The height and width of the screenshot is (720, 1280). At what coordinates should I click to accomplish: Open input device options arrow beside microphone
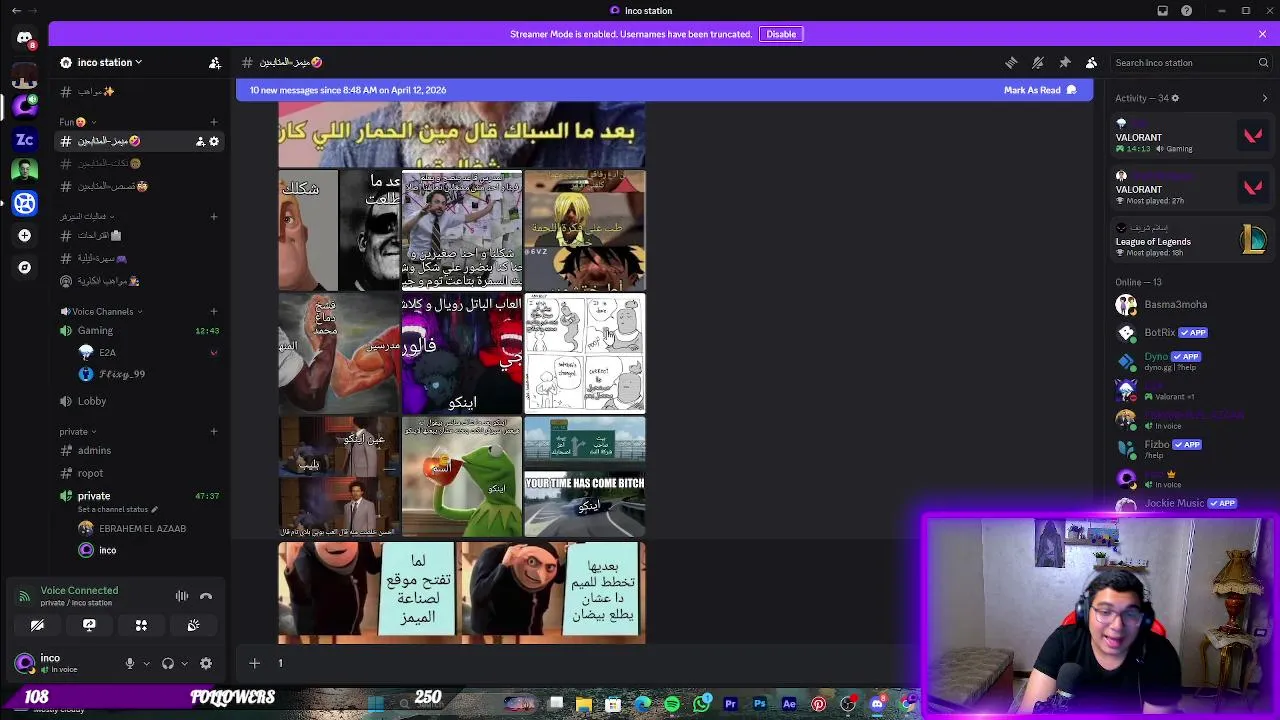click(x=146, y=663)
